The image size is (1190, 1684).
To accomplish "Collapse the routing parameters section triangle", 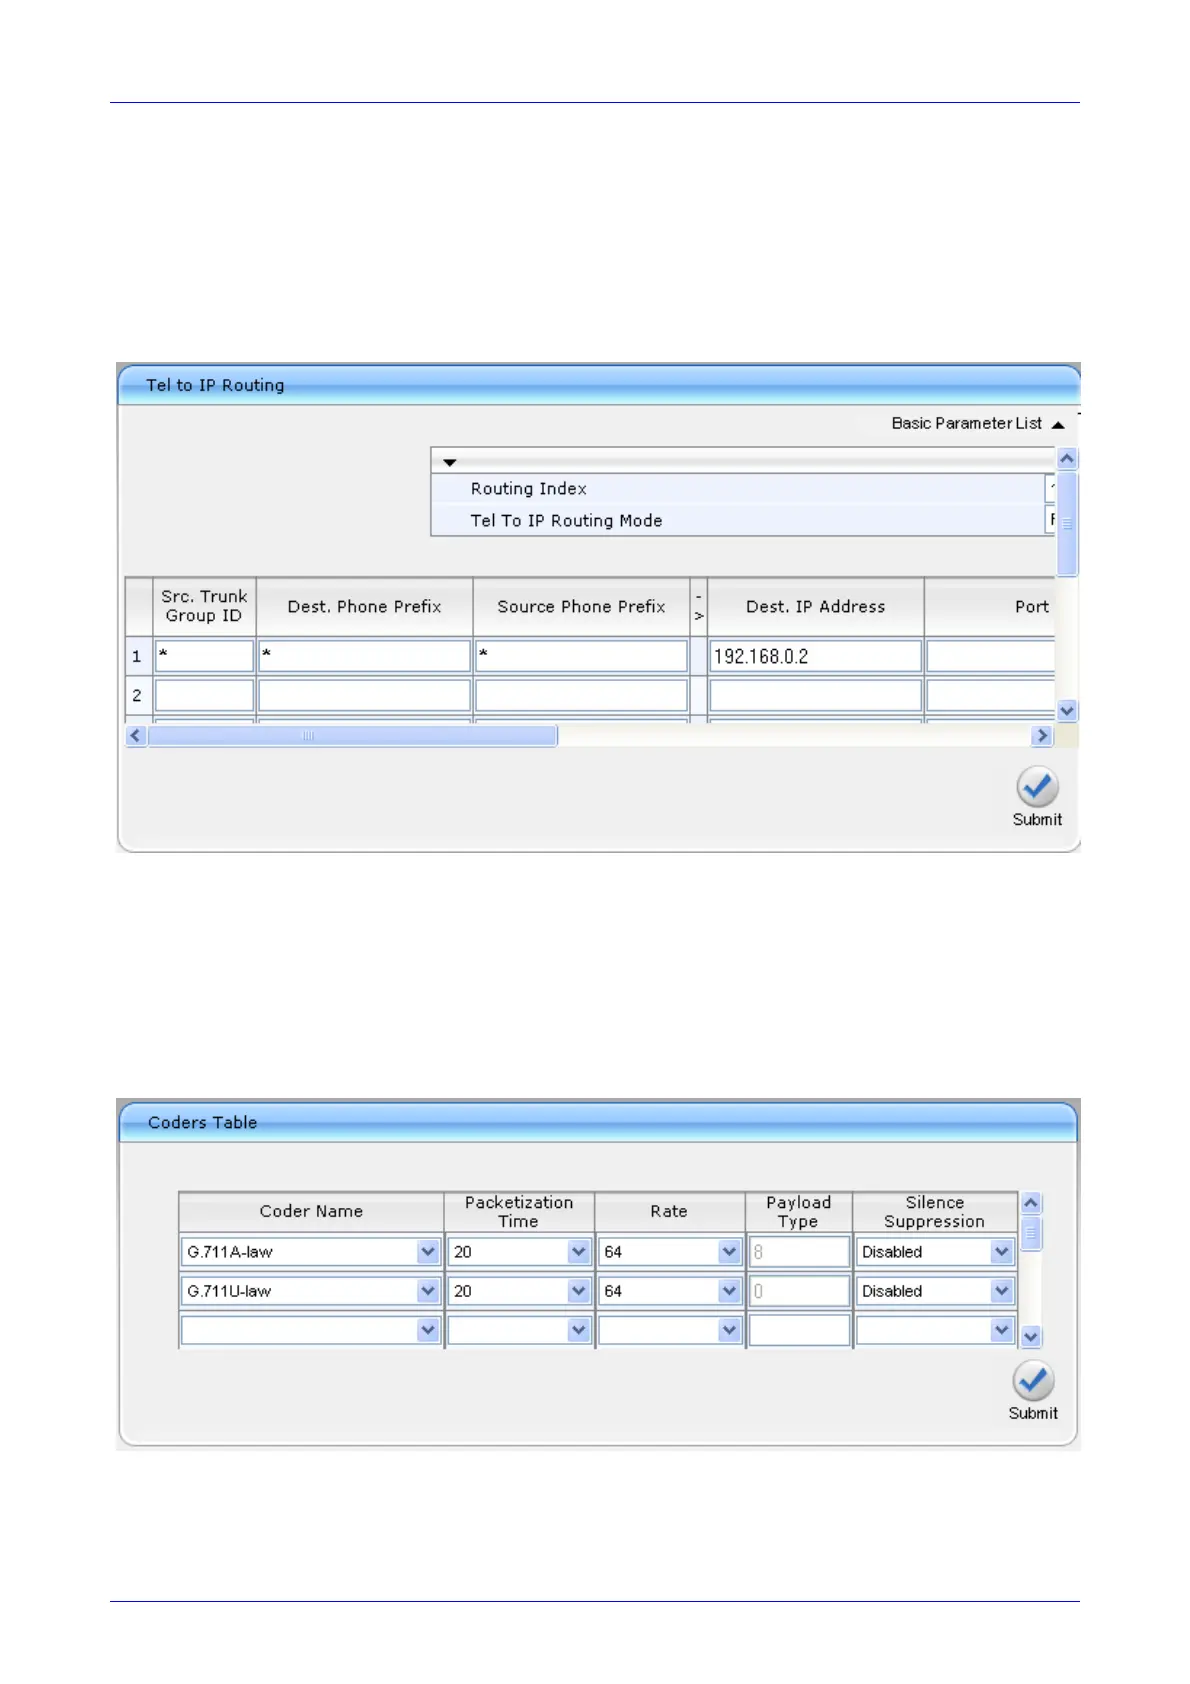I will pos(450,463).
